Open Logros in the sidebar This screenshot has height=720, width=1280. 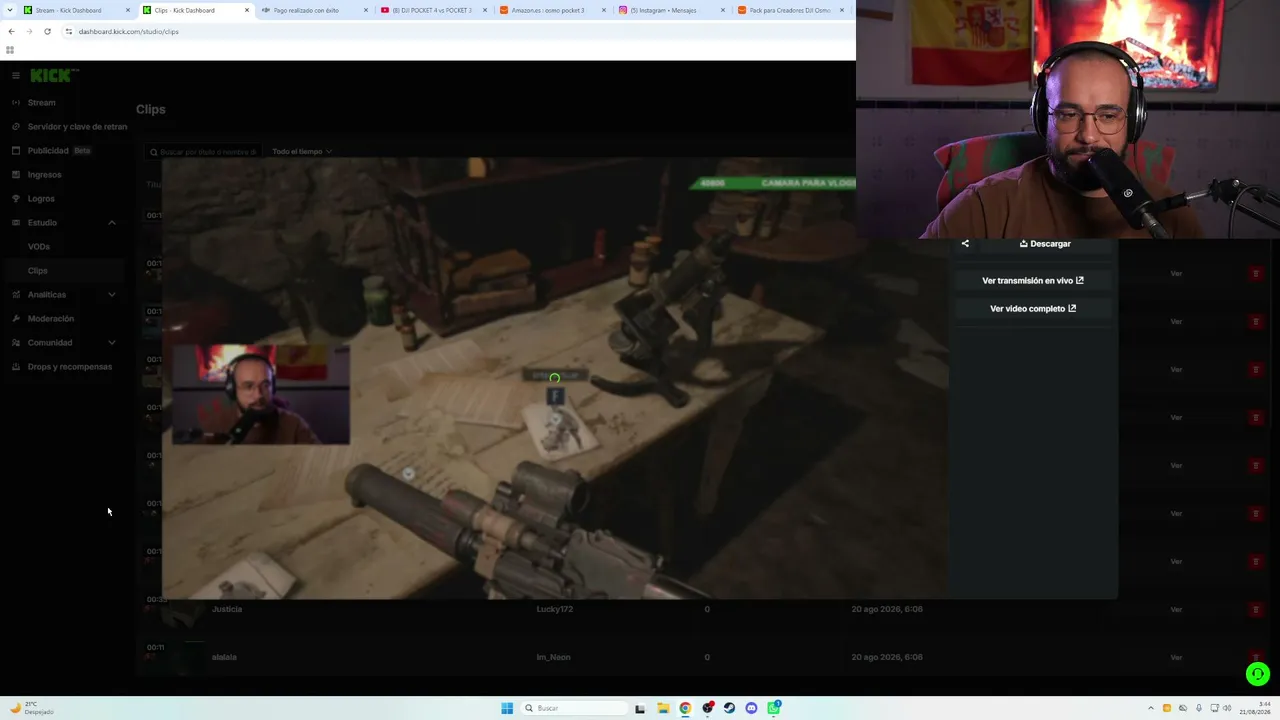pos(41,199)
